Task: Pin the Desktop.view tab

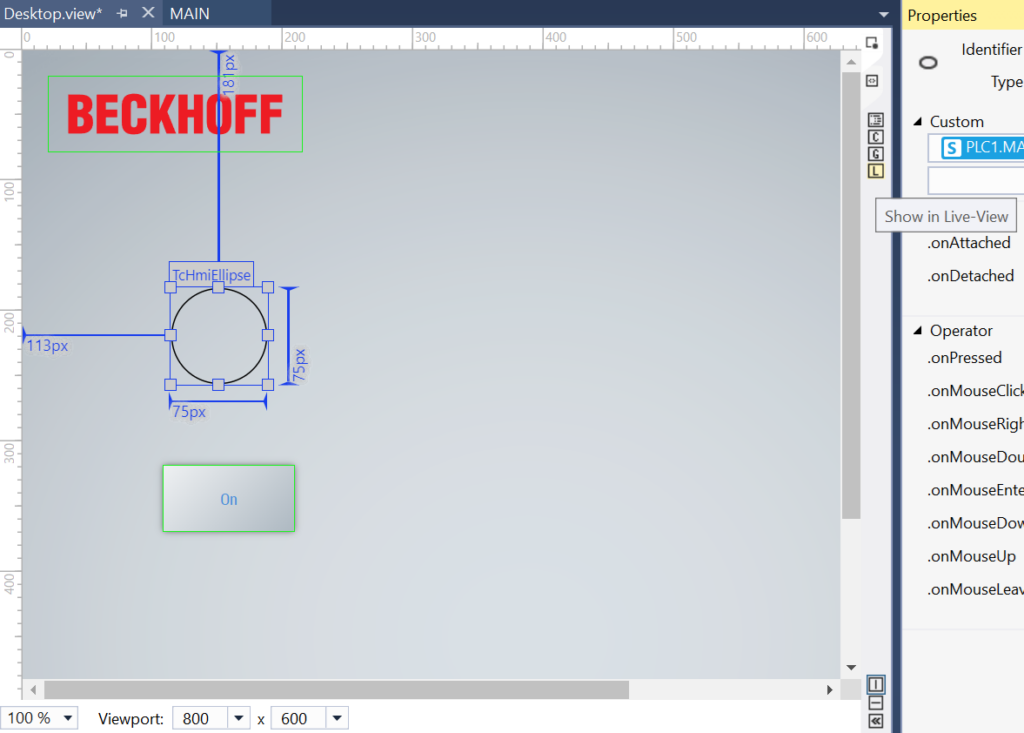Action: pyautogui.click(x=122, y=13)
